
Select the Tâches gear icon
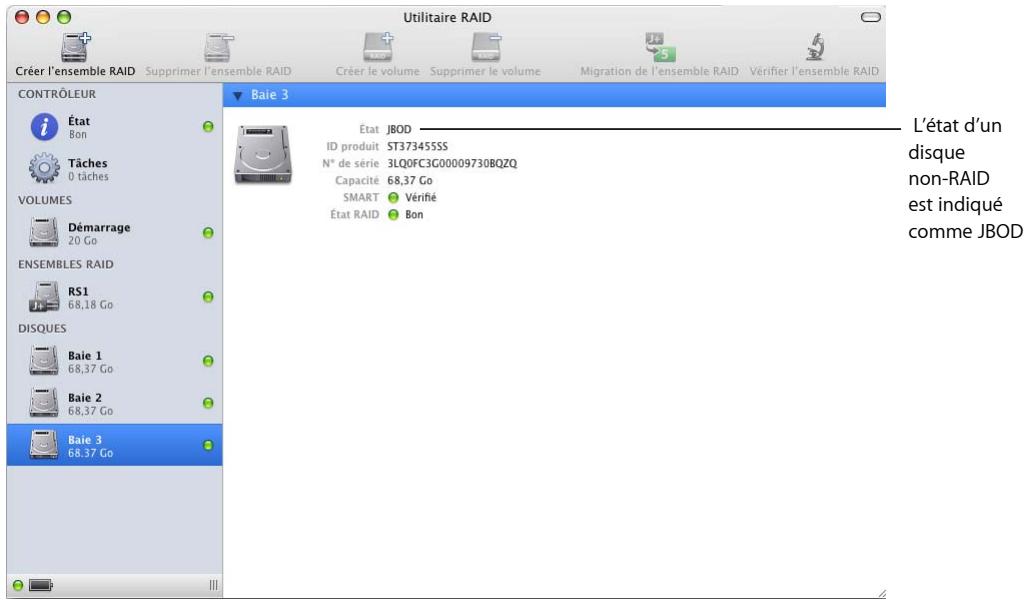point(45,169)
